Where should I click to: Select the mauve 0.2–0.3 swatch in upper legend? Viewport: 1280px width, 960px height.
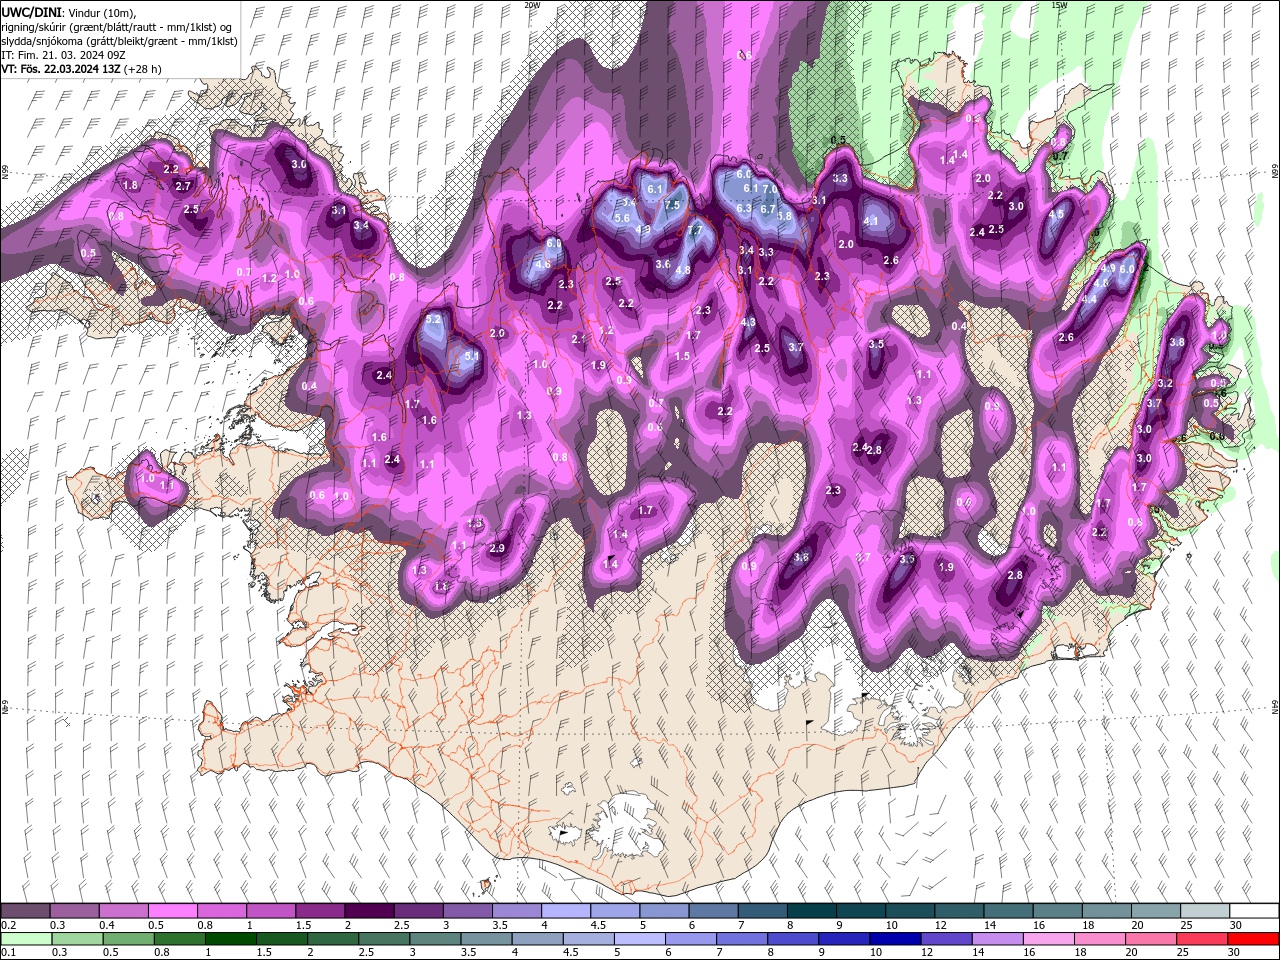(26, 911)
